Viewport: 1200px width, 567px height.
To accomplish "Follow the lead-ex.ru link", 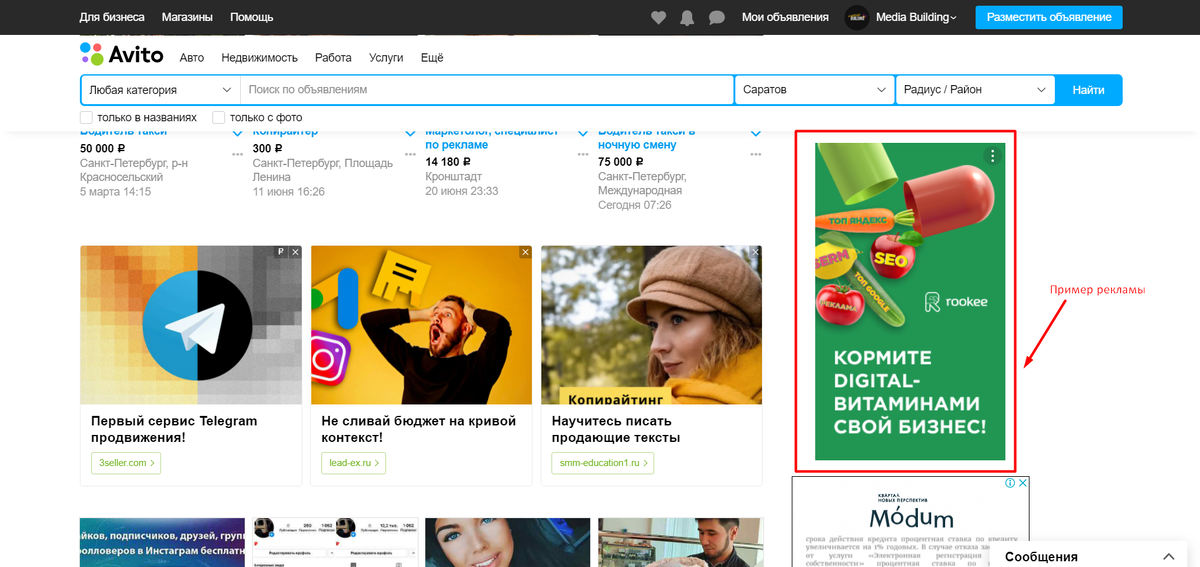I will click(x=353, y=463).
